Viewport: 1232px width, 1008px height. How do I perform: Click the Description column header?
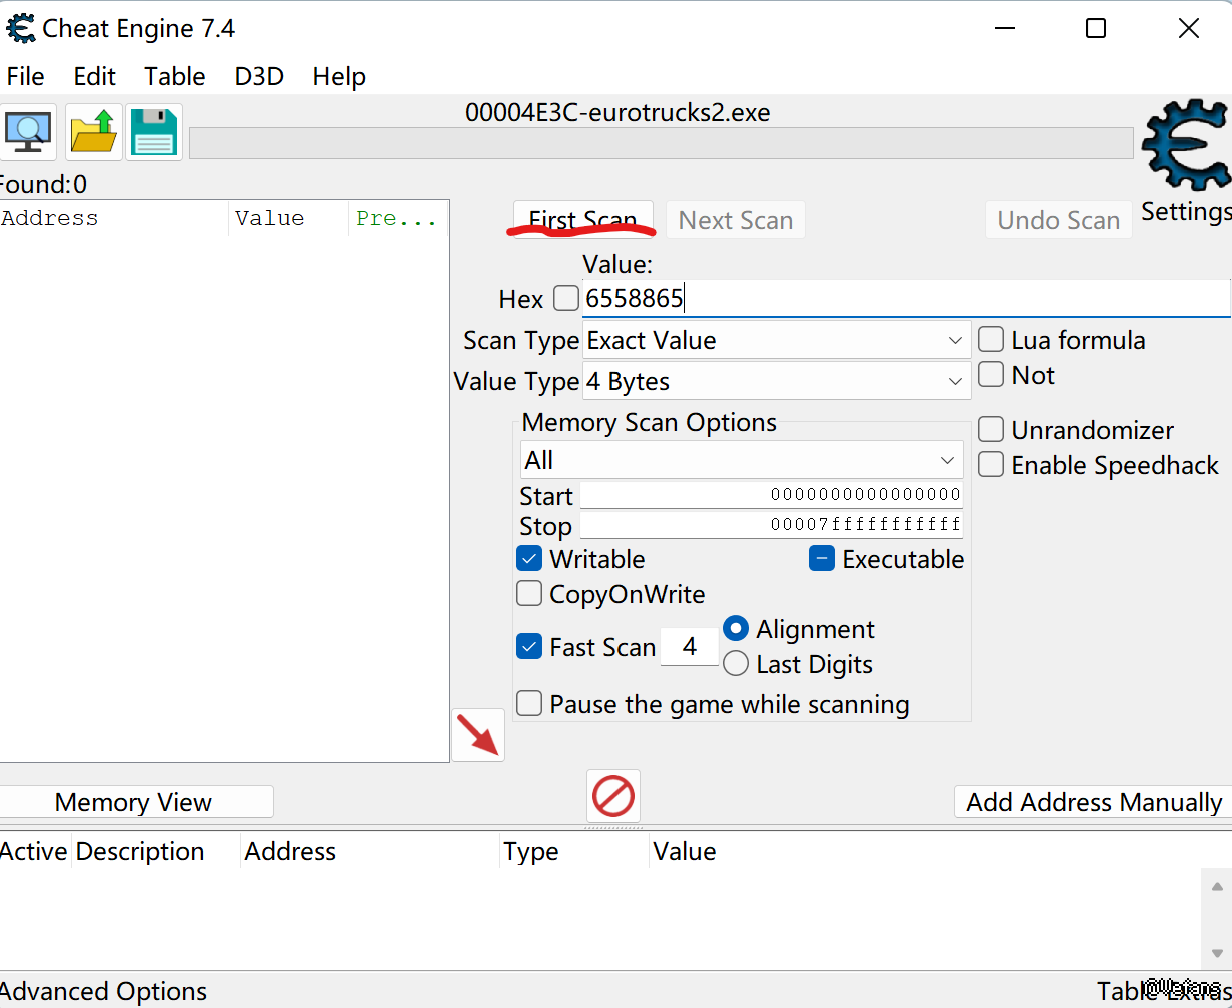154,852
